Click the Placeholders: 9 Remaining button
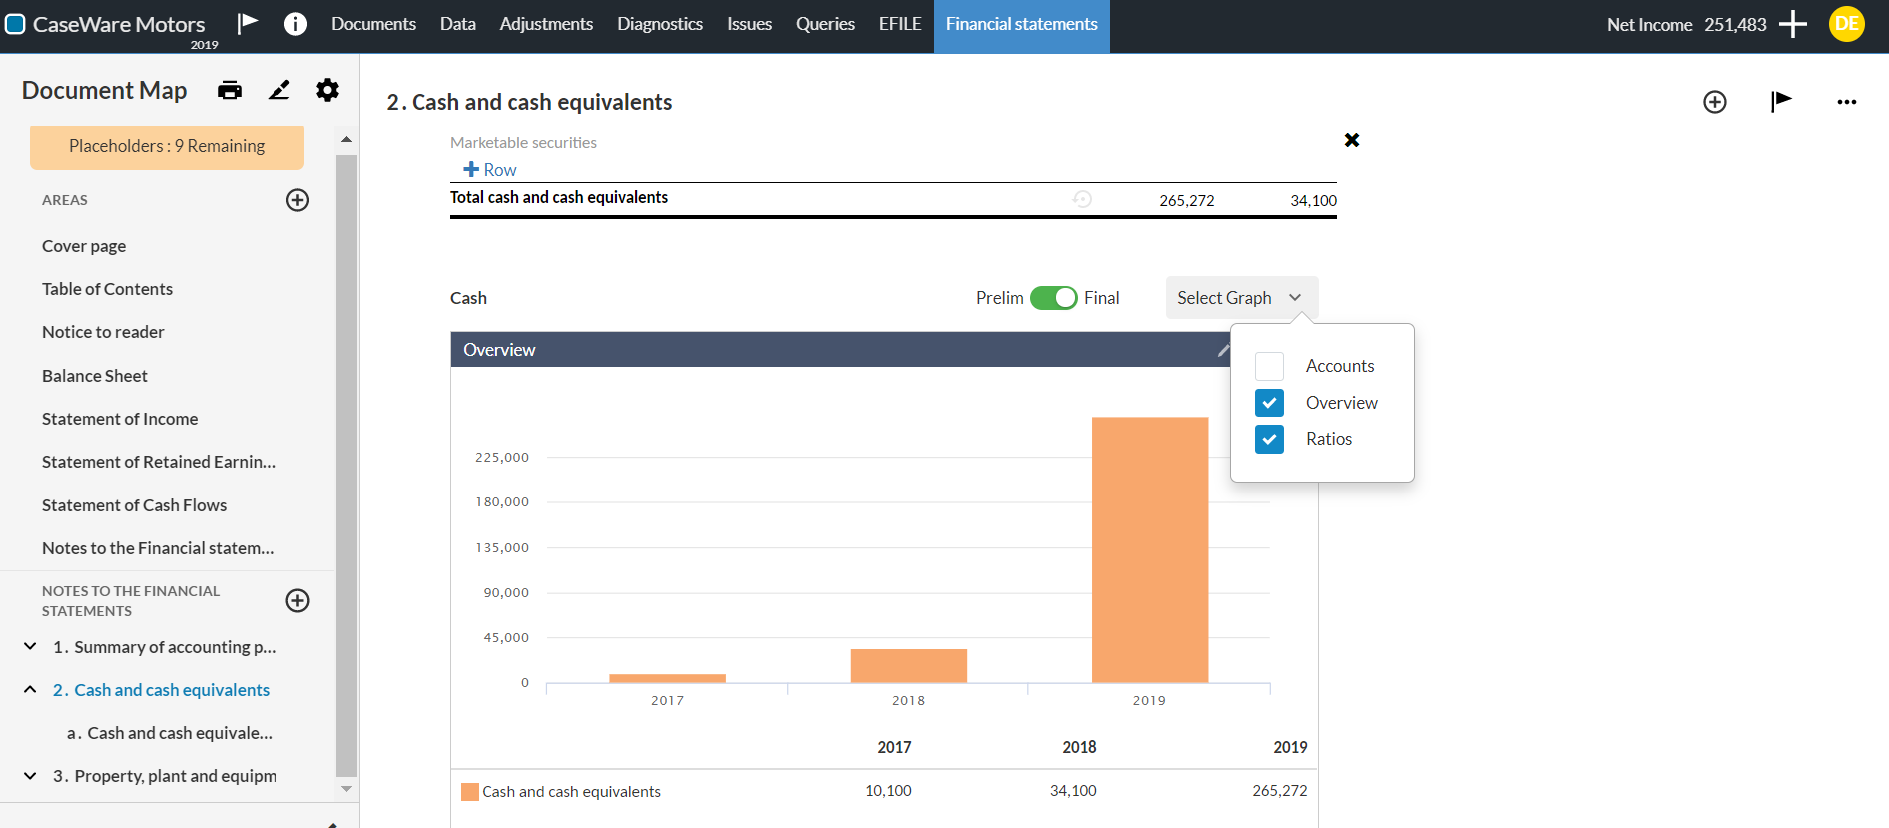The height and width of the screenshot is (828, 1889). click(x=167, y=147)
